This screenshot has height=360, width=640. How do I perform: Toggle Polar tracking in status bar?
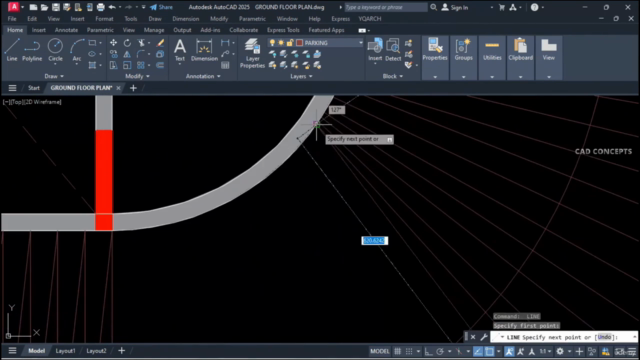pyautogui.click(x=440, y=351)
